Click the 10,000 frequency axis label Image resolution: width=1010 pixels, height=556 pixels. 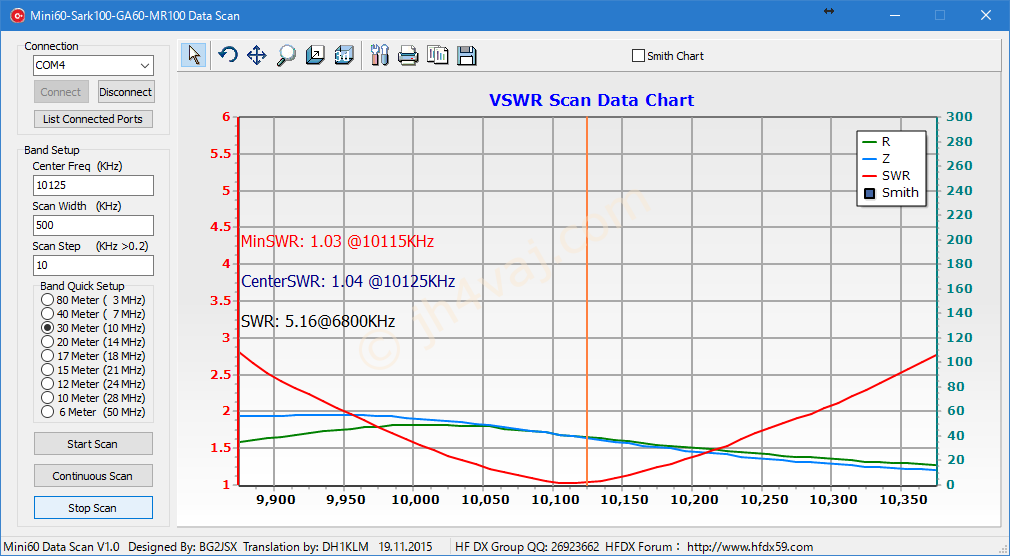point(414,499)
